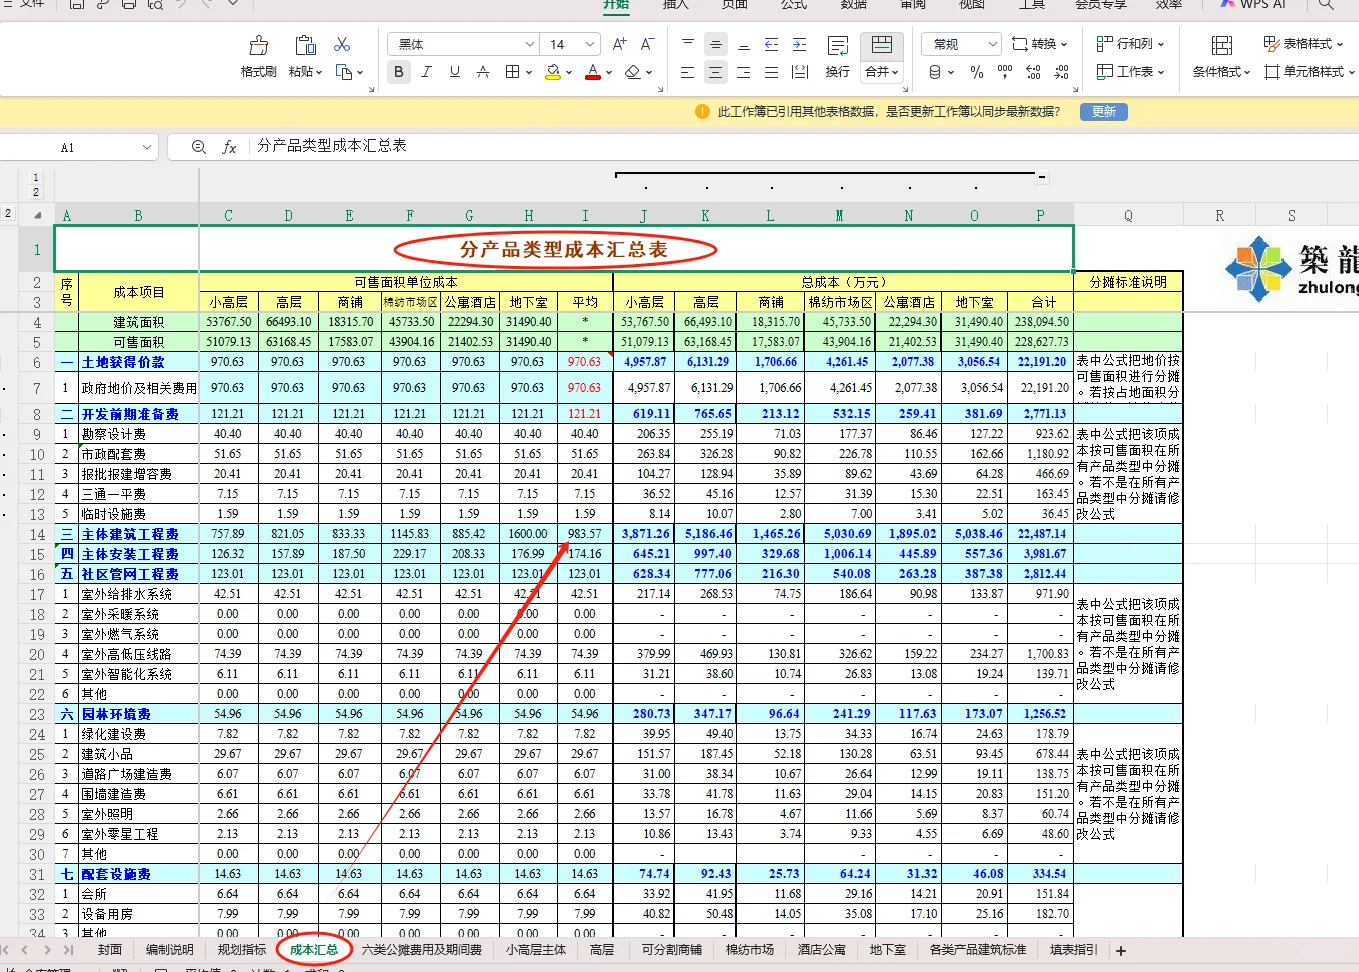Switch to the 地下室 sheet tab
Image resolution: width=1359 pixels, height=972 pixels.
click(888, 950)
